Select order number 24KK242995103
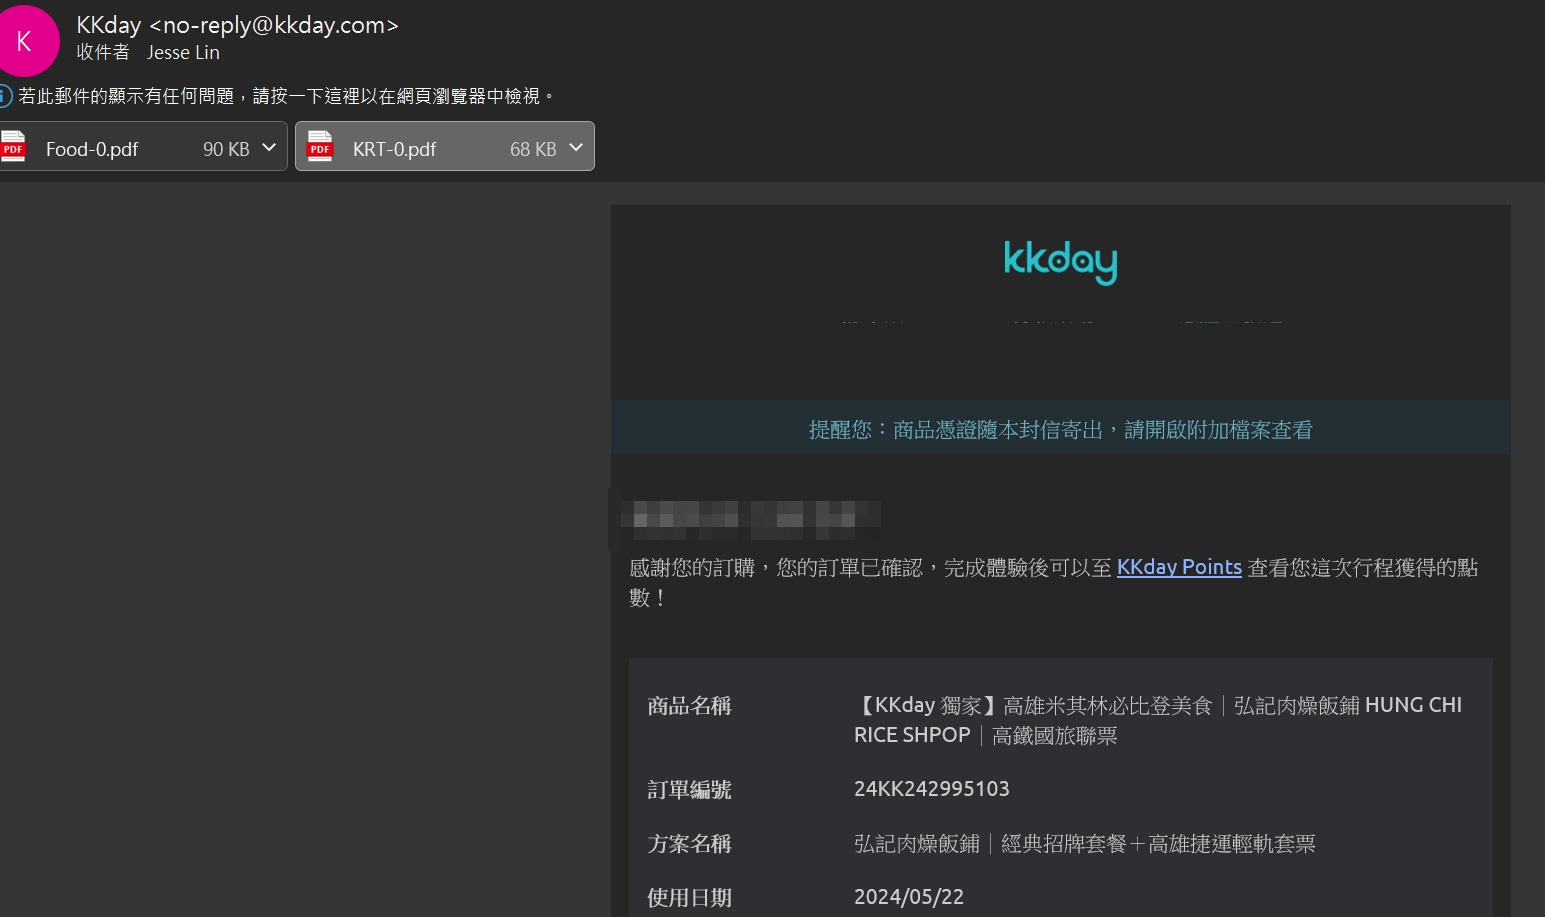The width and height of the screenshot is (1545, 917). point(932,788)
